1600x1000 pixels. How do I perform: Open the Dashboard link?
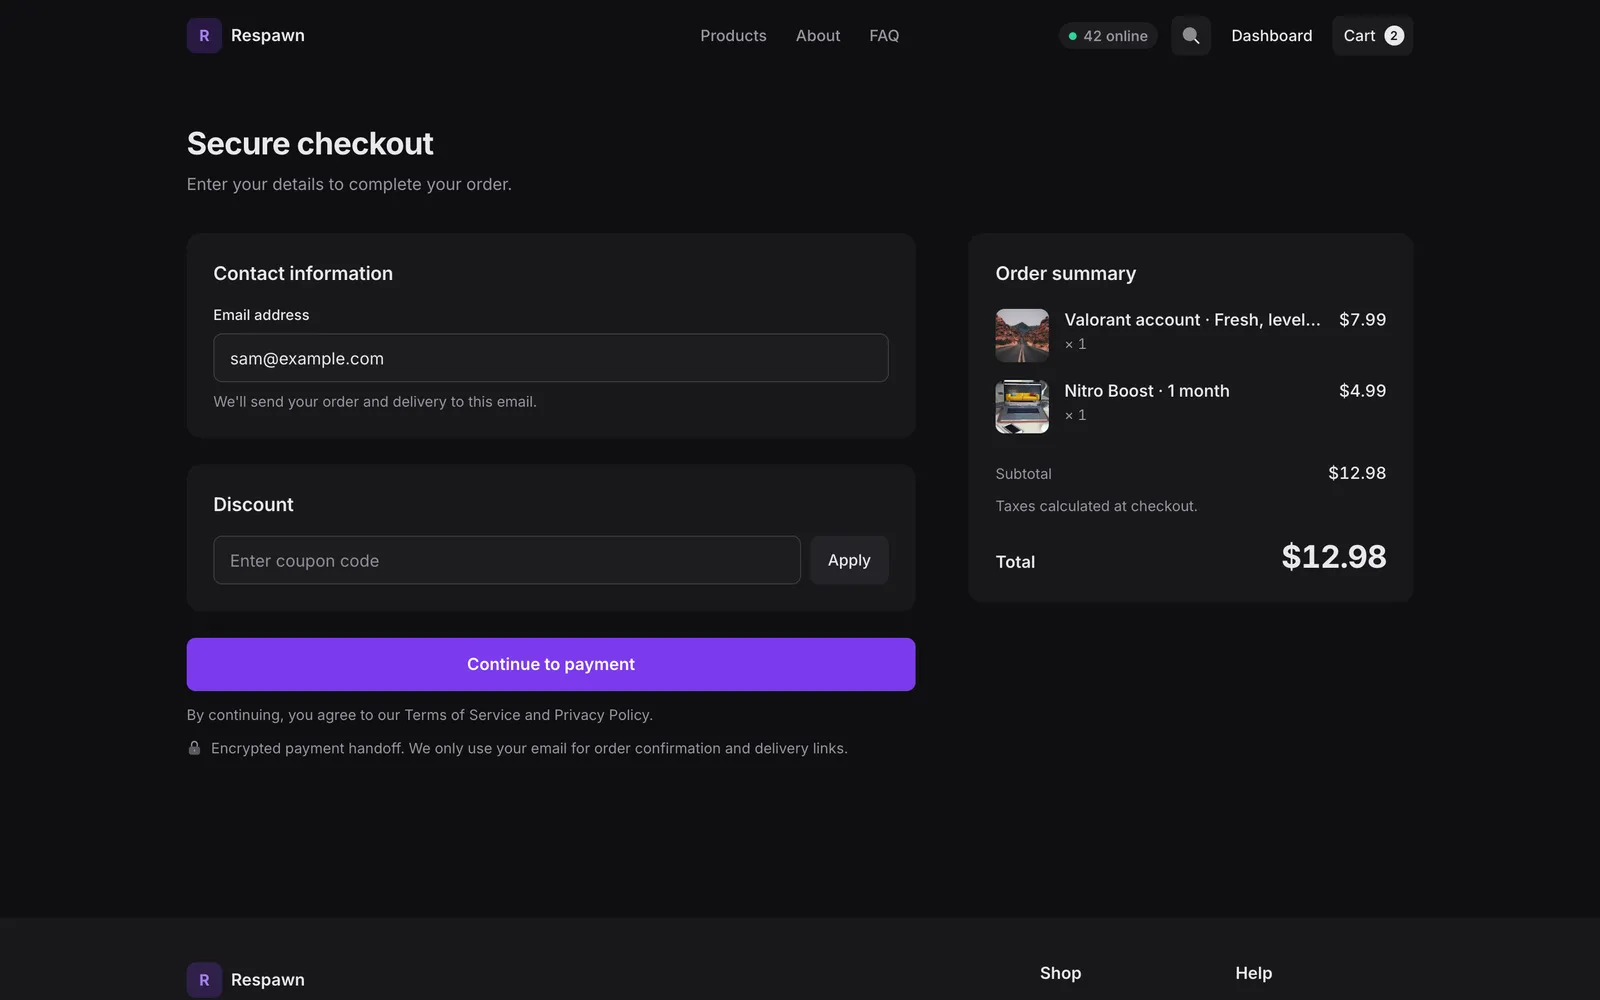pyautogui.click(x=1271, y=36)
